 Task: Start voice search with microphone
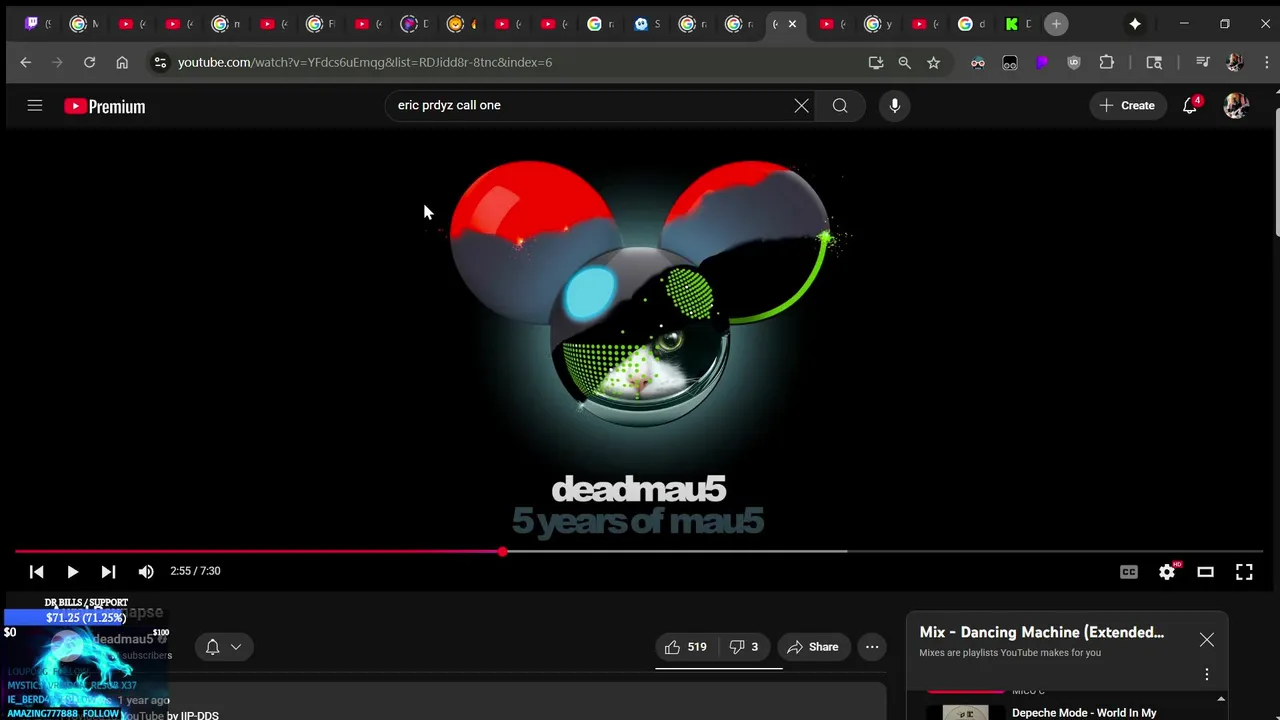pos(895,105)
